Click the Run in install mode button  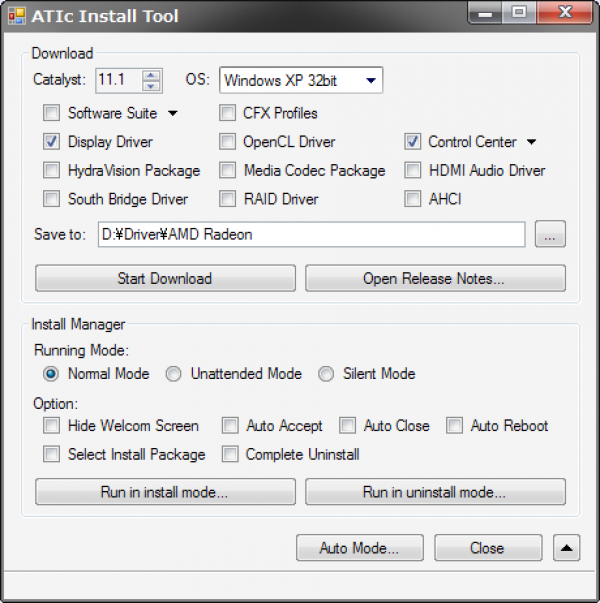(x=165, y=492)
